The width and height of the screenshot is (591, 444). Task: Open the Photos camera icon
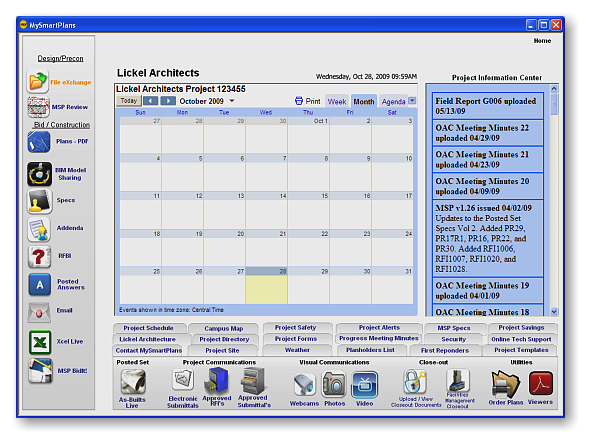pyautogui.click(x=334, y=384)
